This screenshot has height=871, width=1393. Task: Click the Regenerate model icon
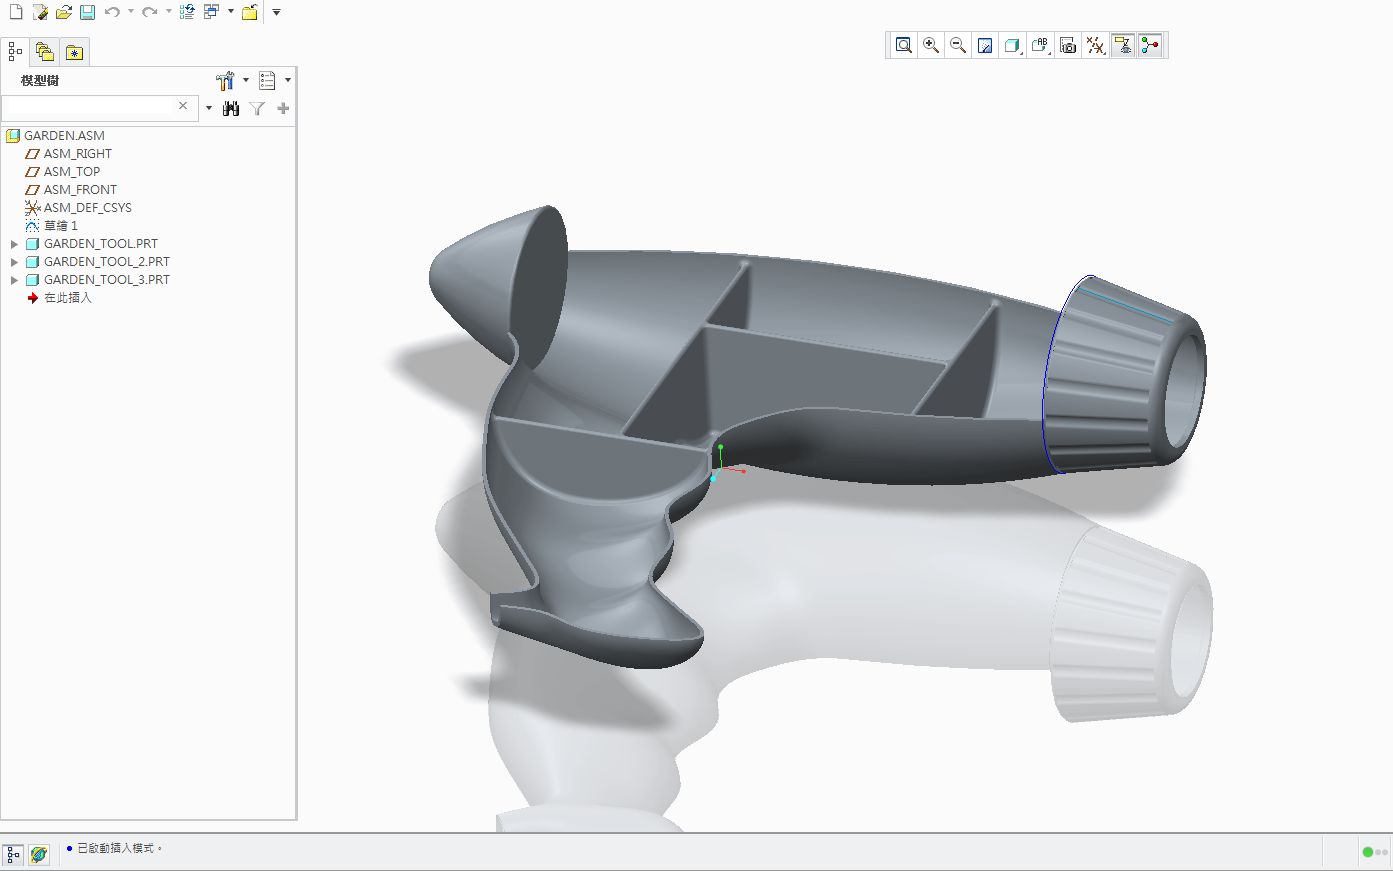(187, 12)
